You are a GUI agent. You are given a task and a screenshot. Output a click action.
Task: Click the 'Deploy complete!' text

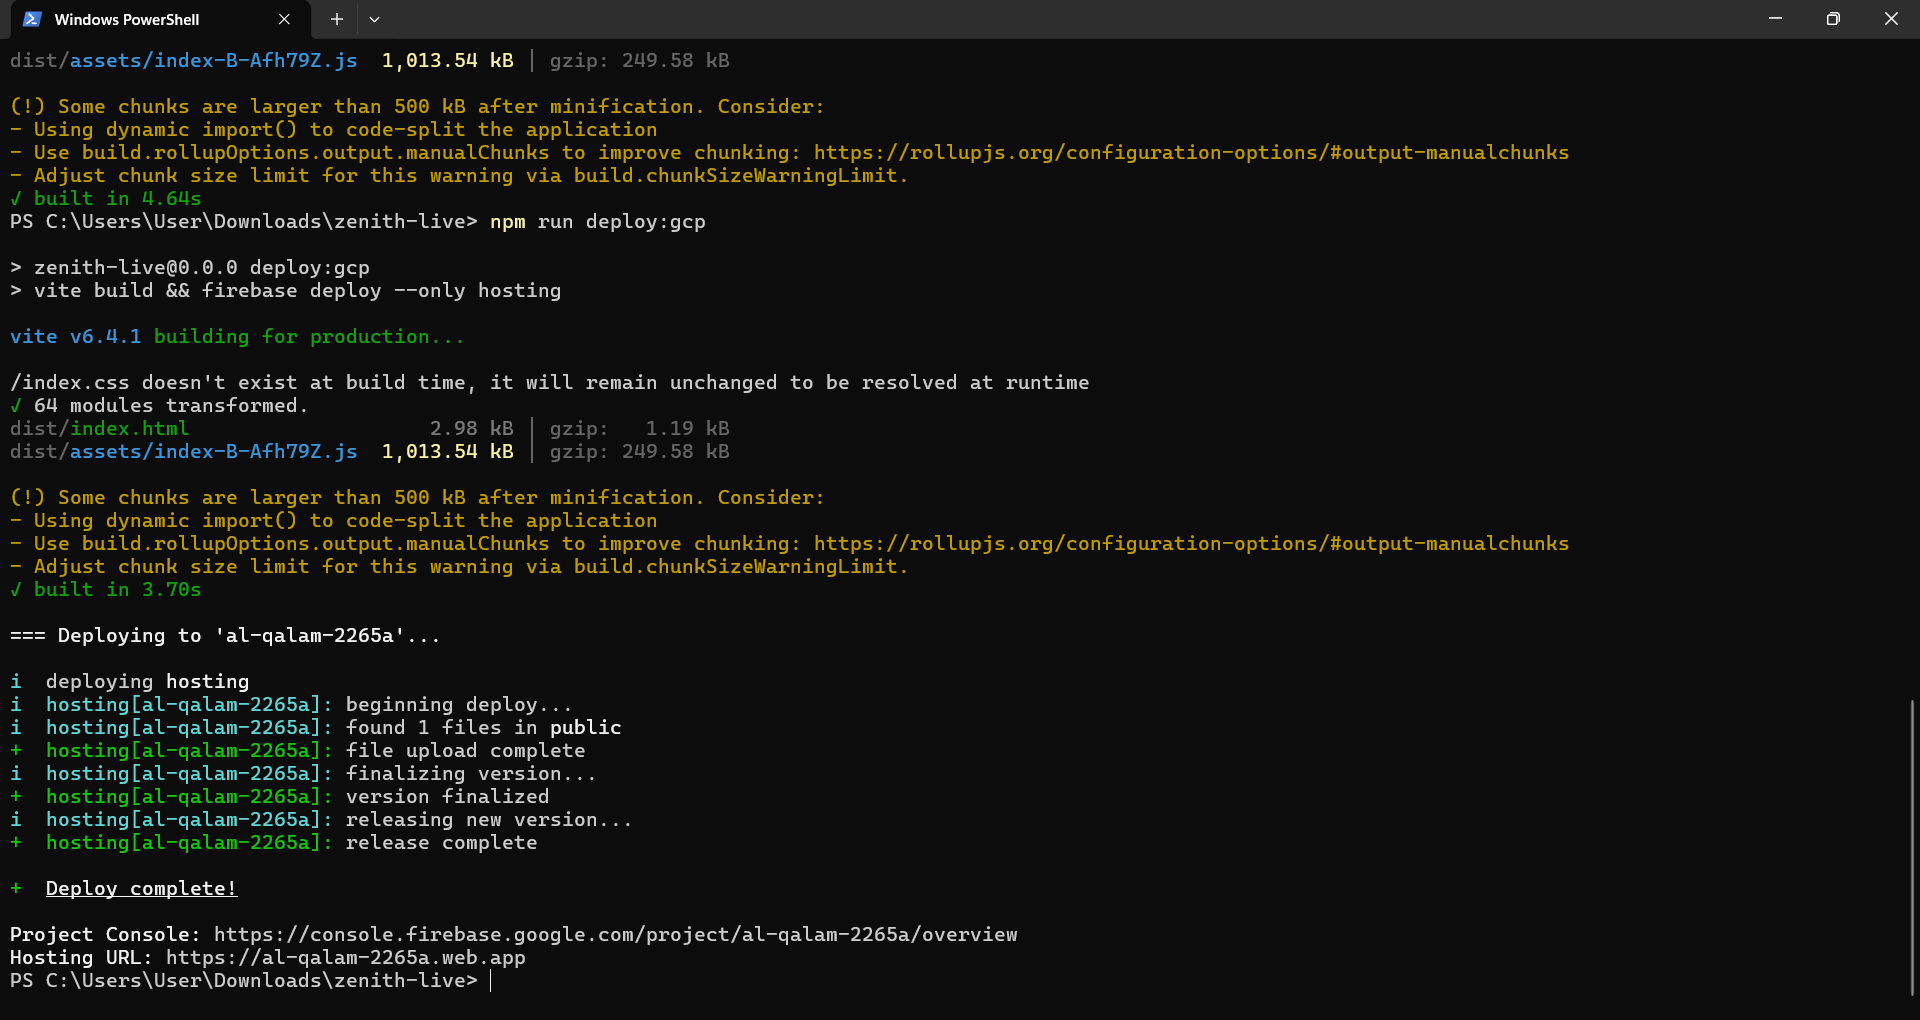pos(141,888)
